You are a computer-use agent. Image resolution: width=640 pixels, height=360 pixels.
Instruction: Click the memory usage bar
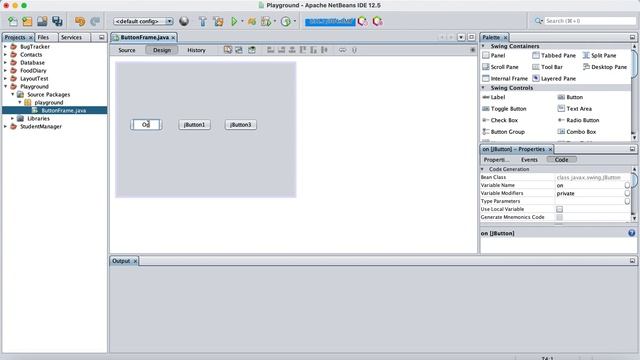(330, 21)
